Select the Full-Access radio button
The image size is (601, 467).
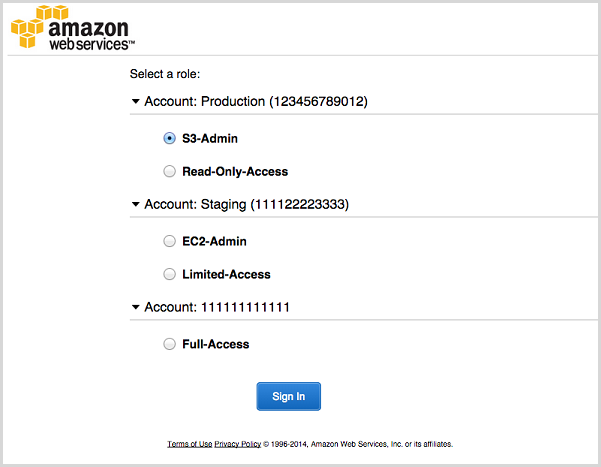(x=169, y=344)
